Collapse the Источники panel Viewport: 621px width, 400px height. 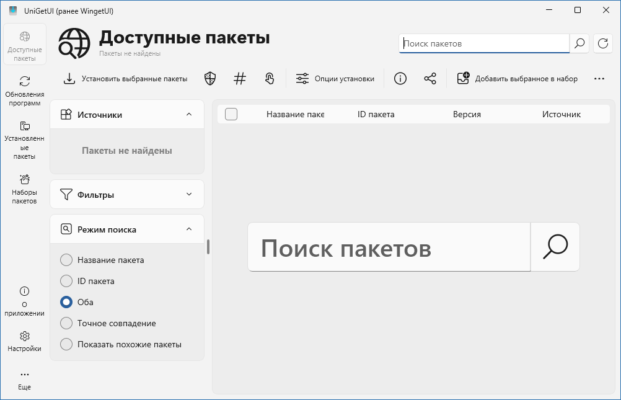coord(189,114)
